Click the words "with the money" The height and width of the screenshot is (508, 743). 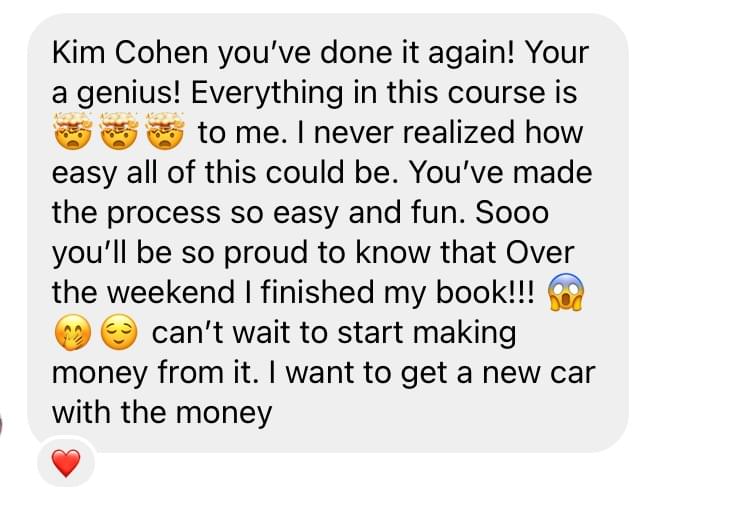pos(162,413)
